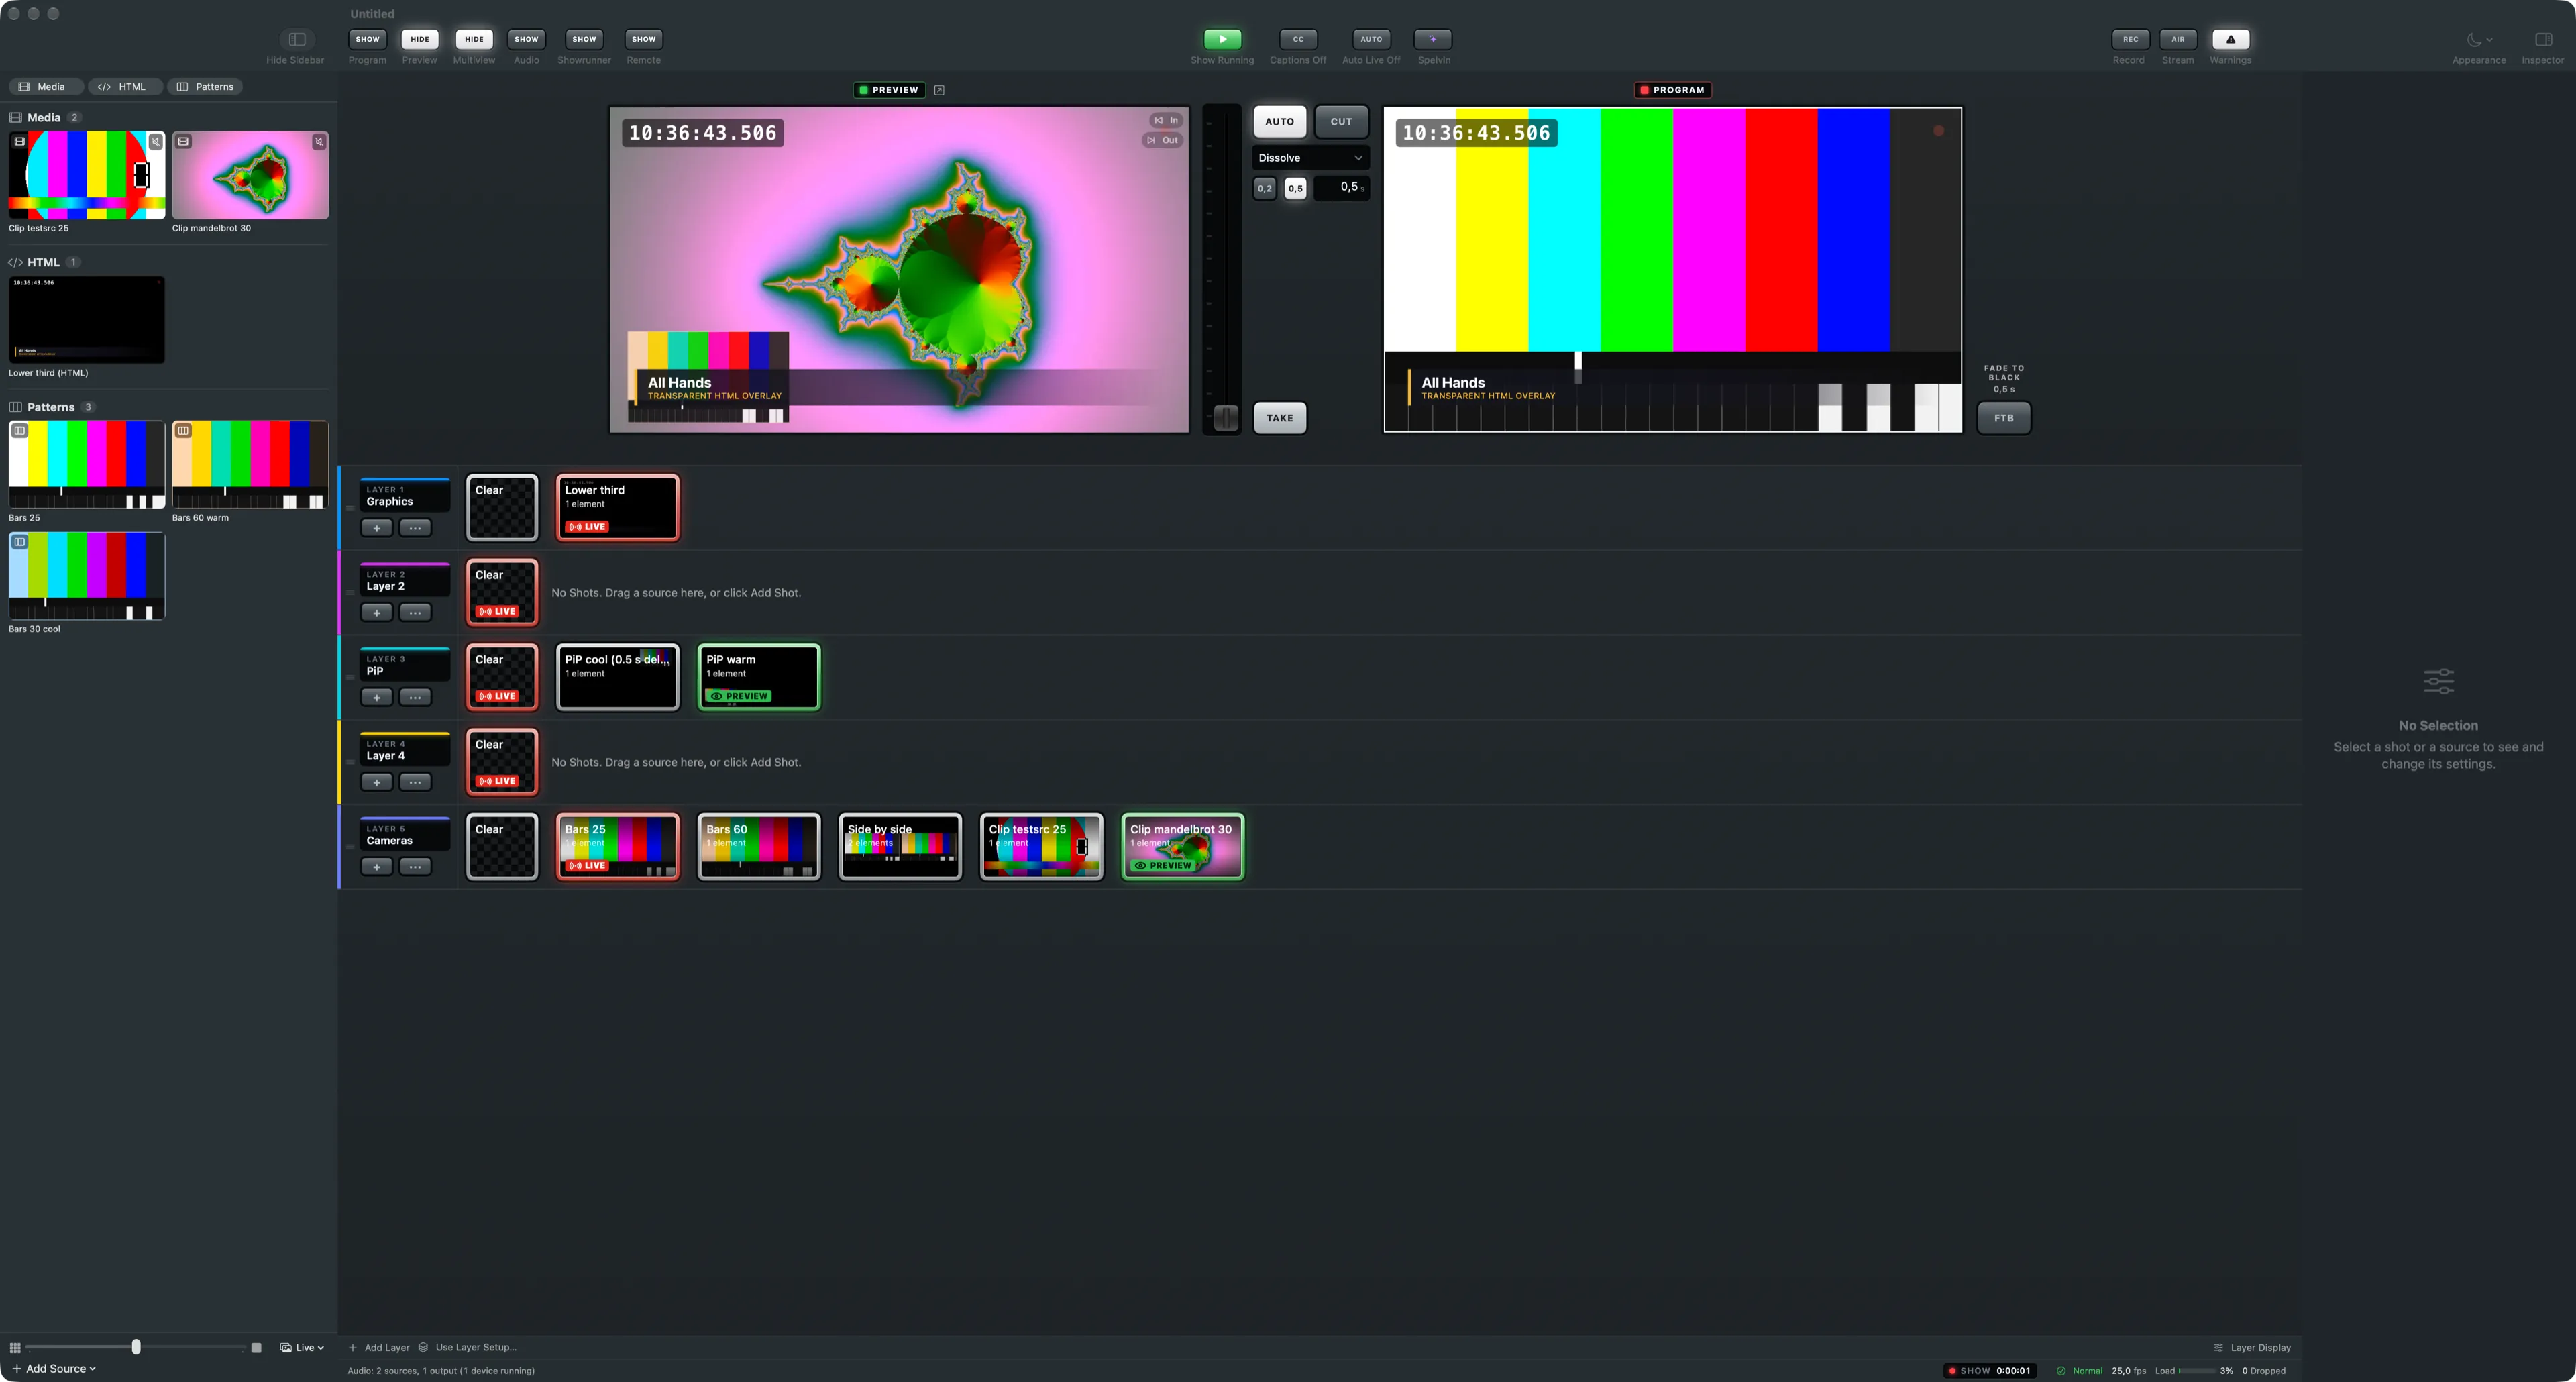Toggle Auto Live Off button
This screenshot has height=1382, width=2576.
[x=1371, y=39]
